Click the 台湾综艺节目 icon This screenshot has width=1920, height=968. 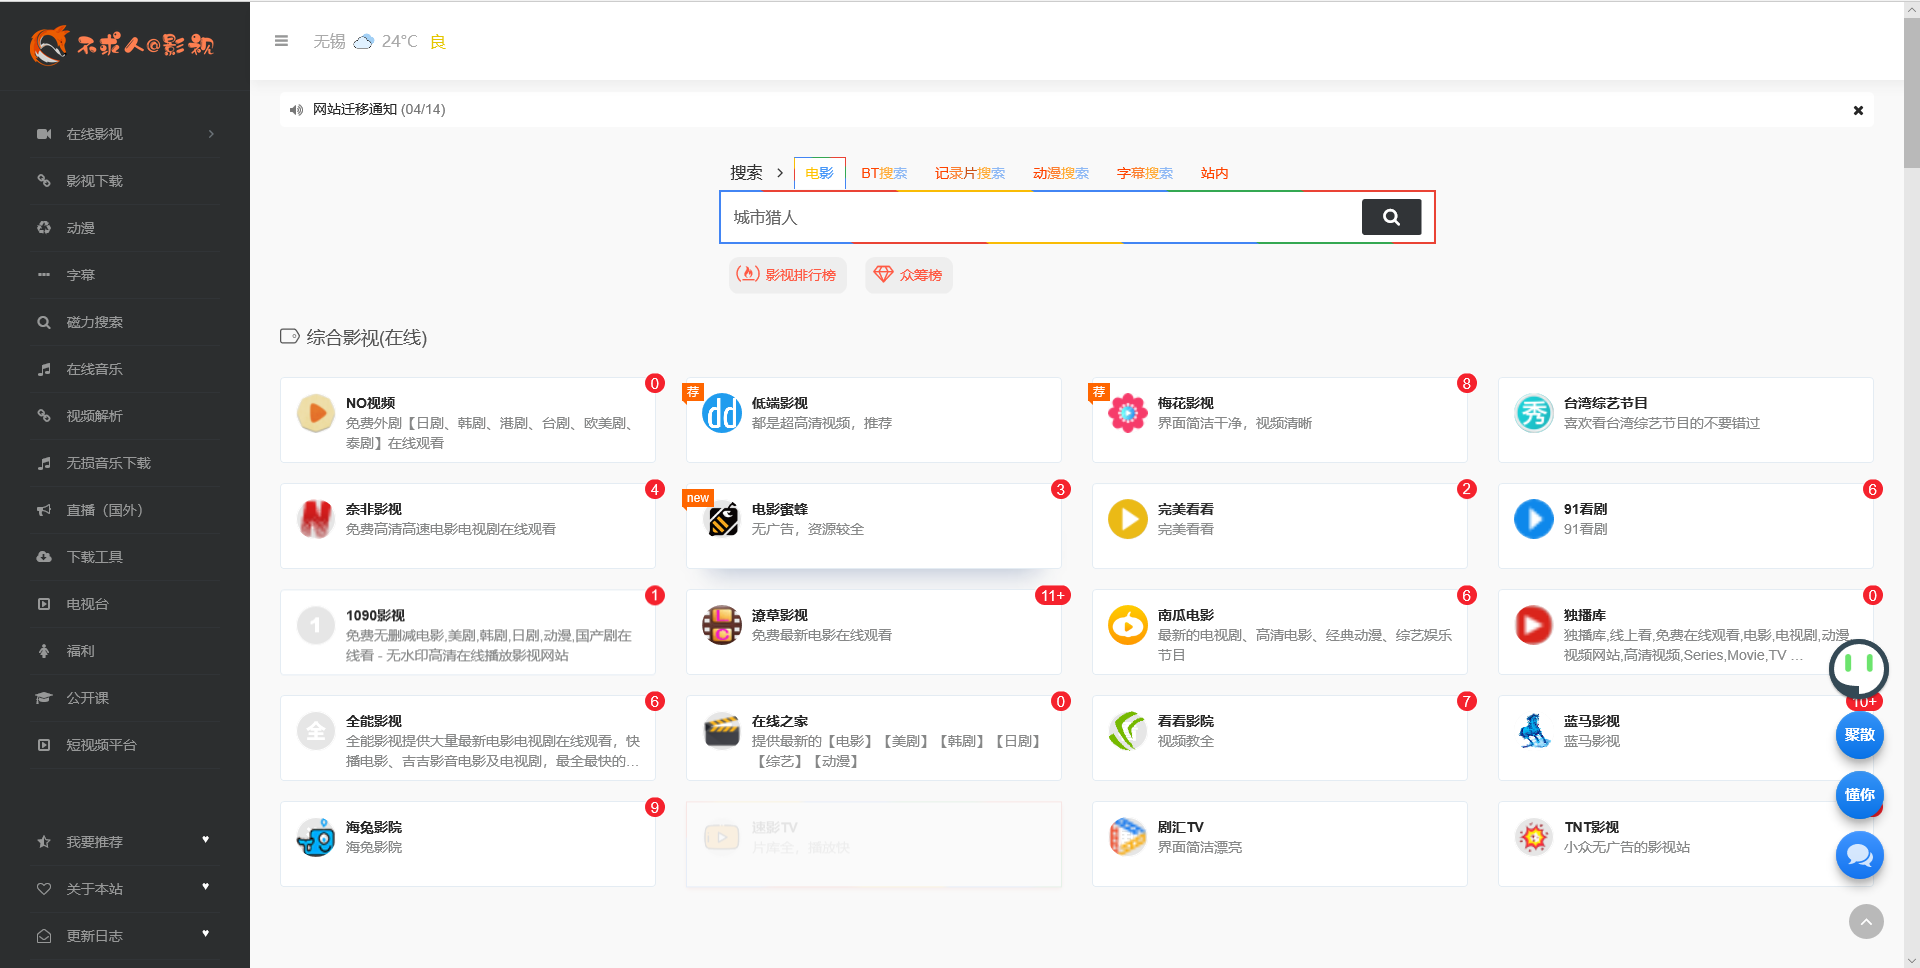point(1534,413)
